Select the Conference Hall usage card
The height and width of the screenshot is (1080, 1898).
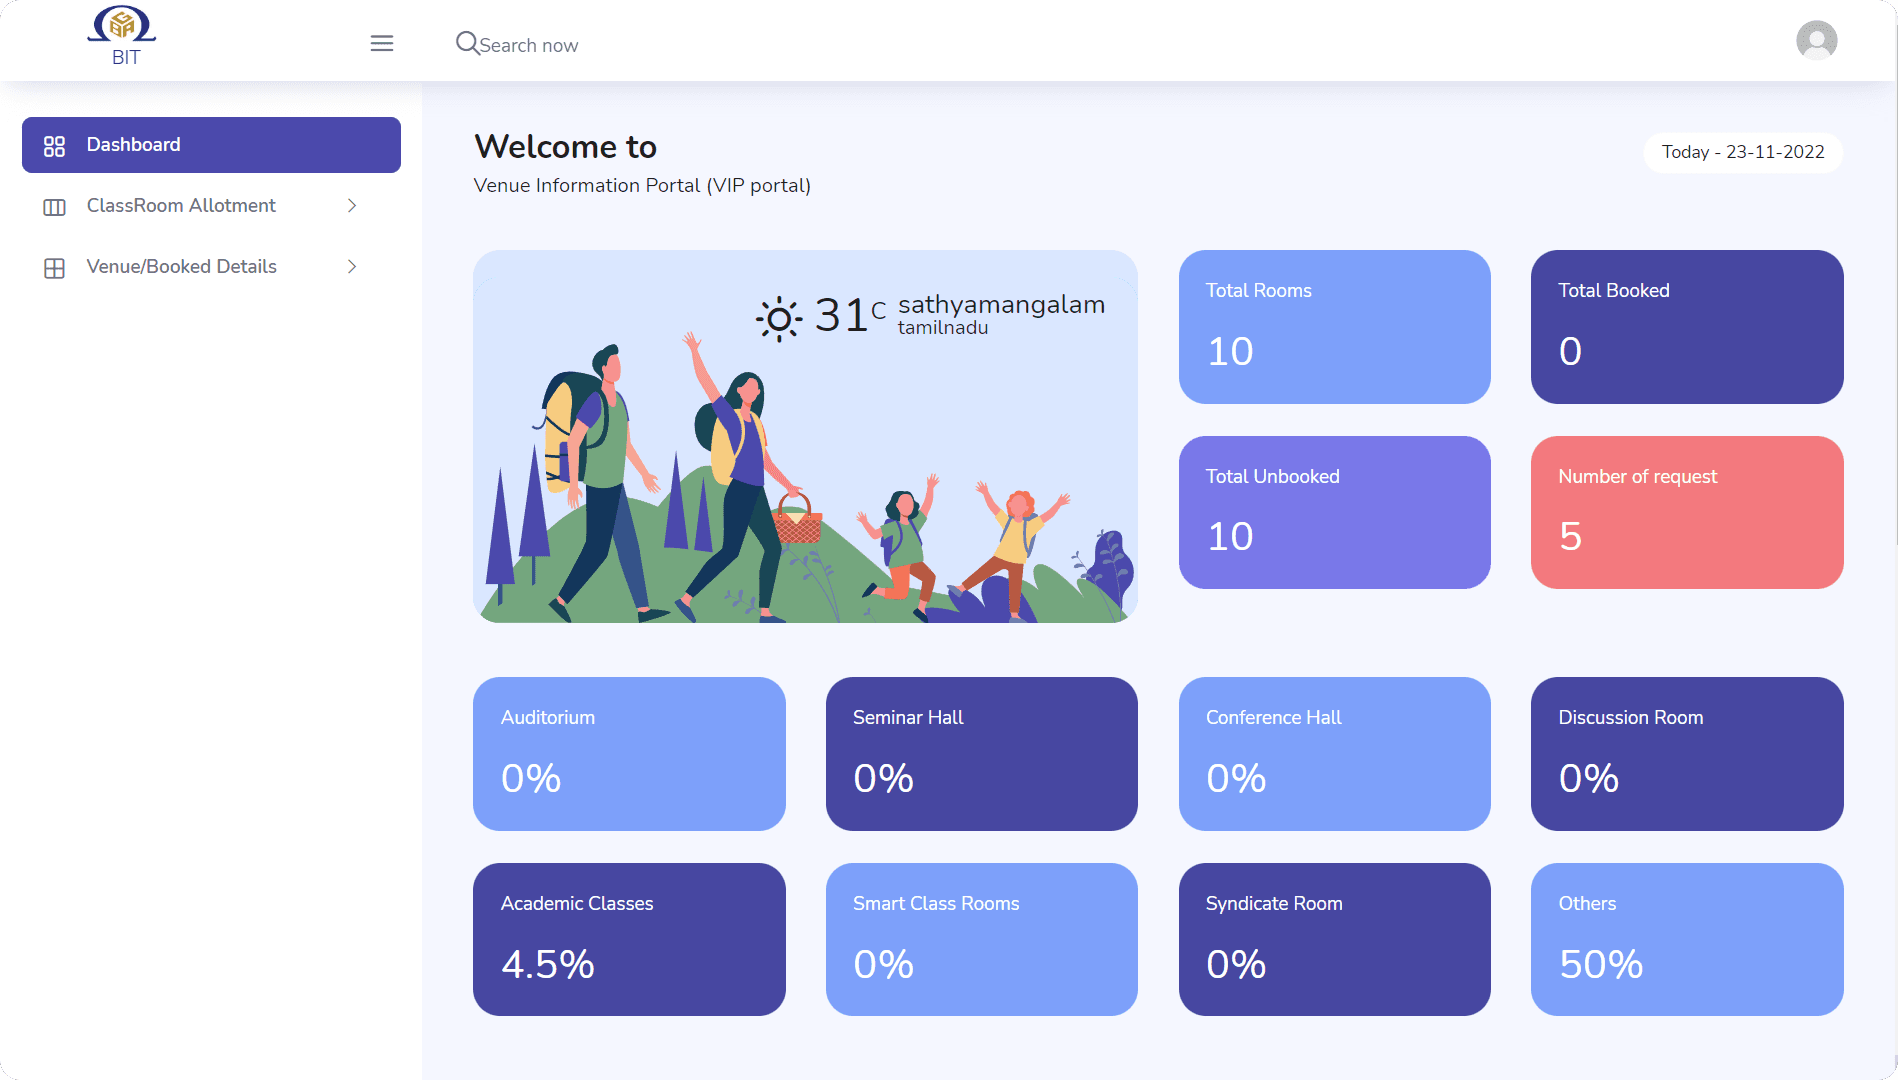[x=1334, y=754]
